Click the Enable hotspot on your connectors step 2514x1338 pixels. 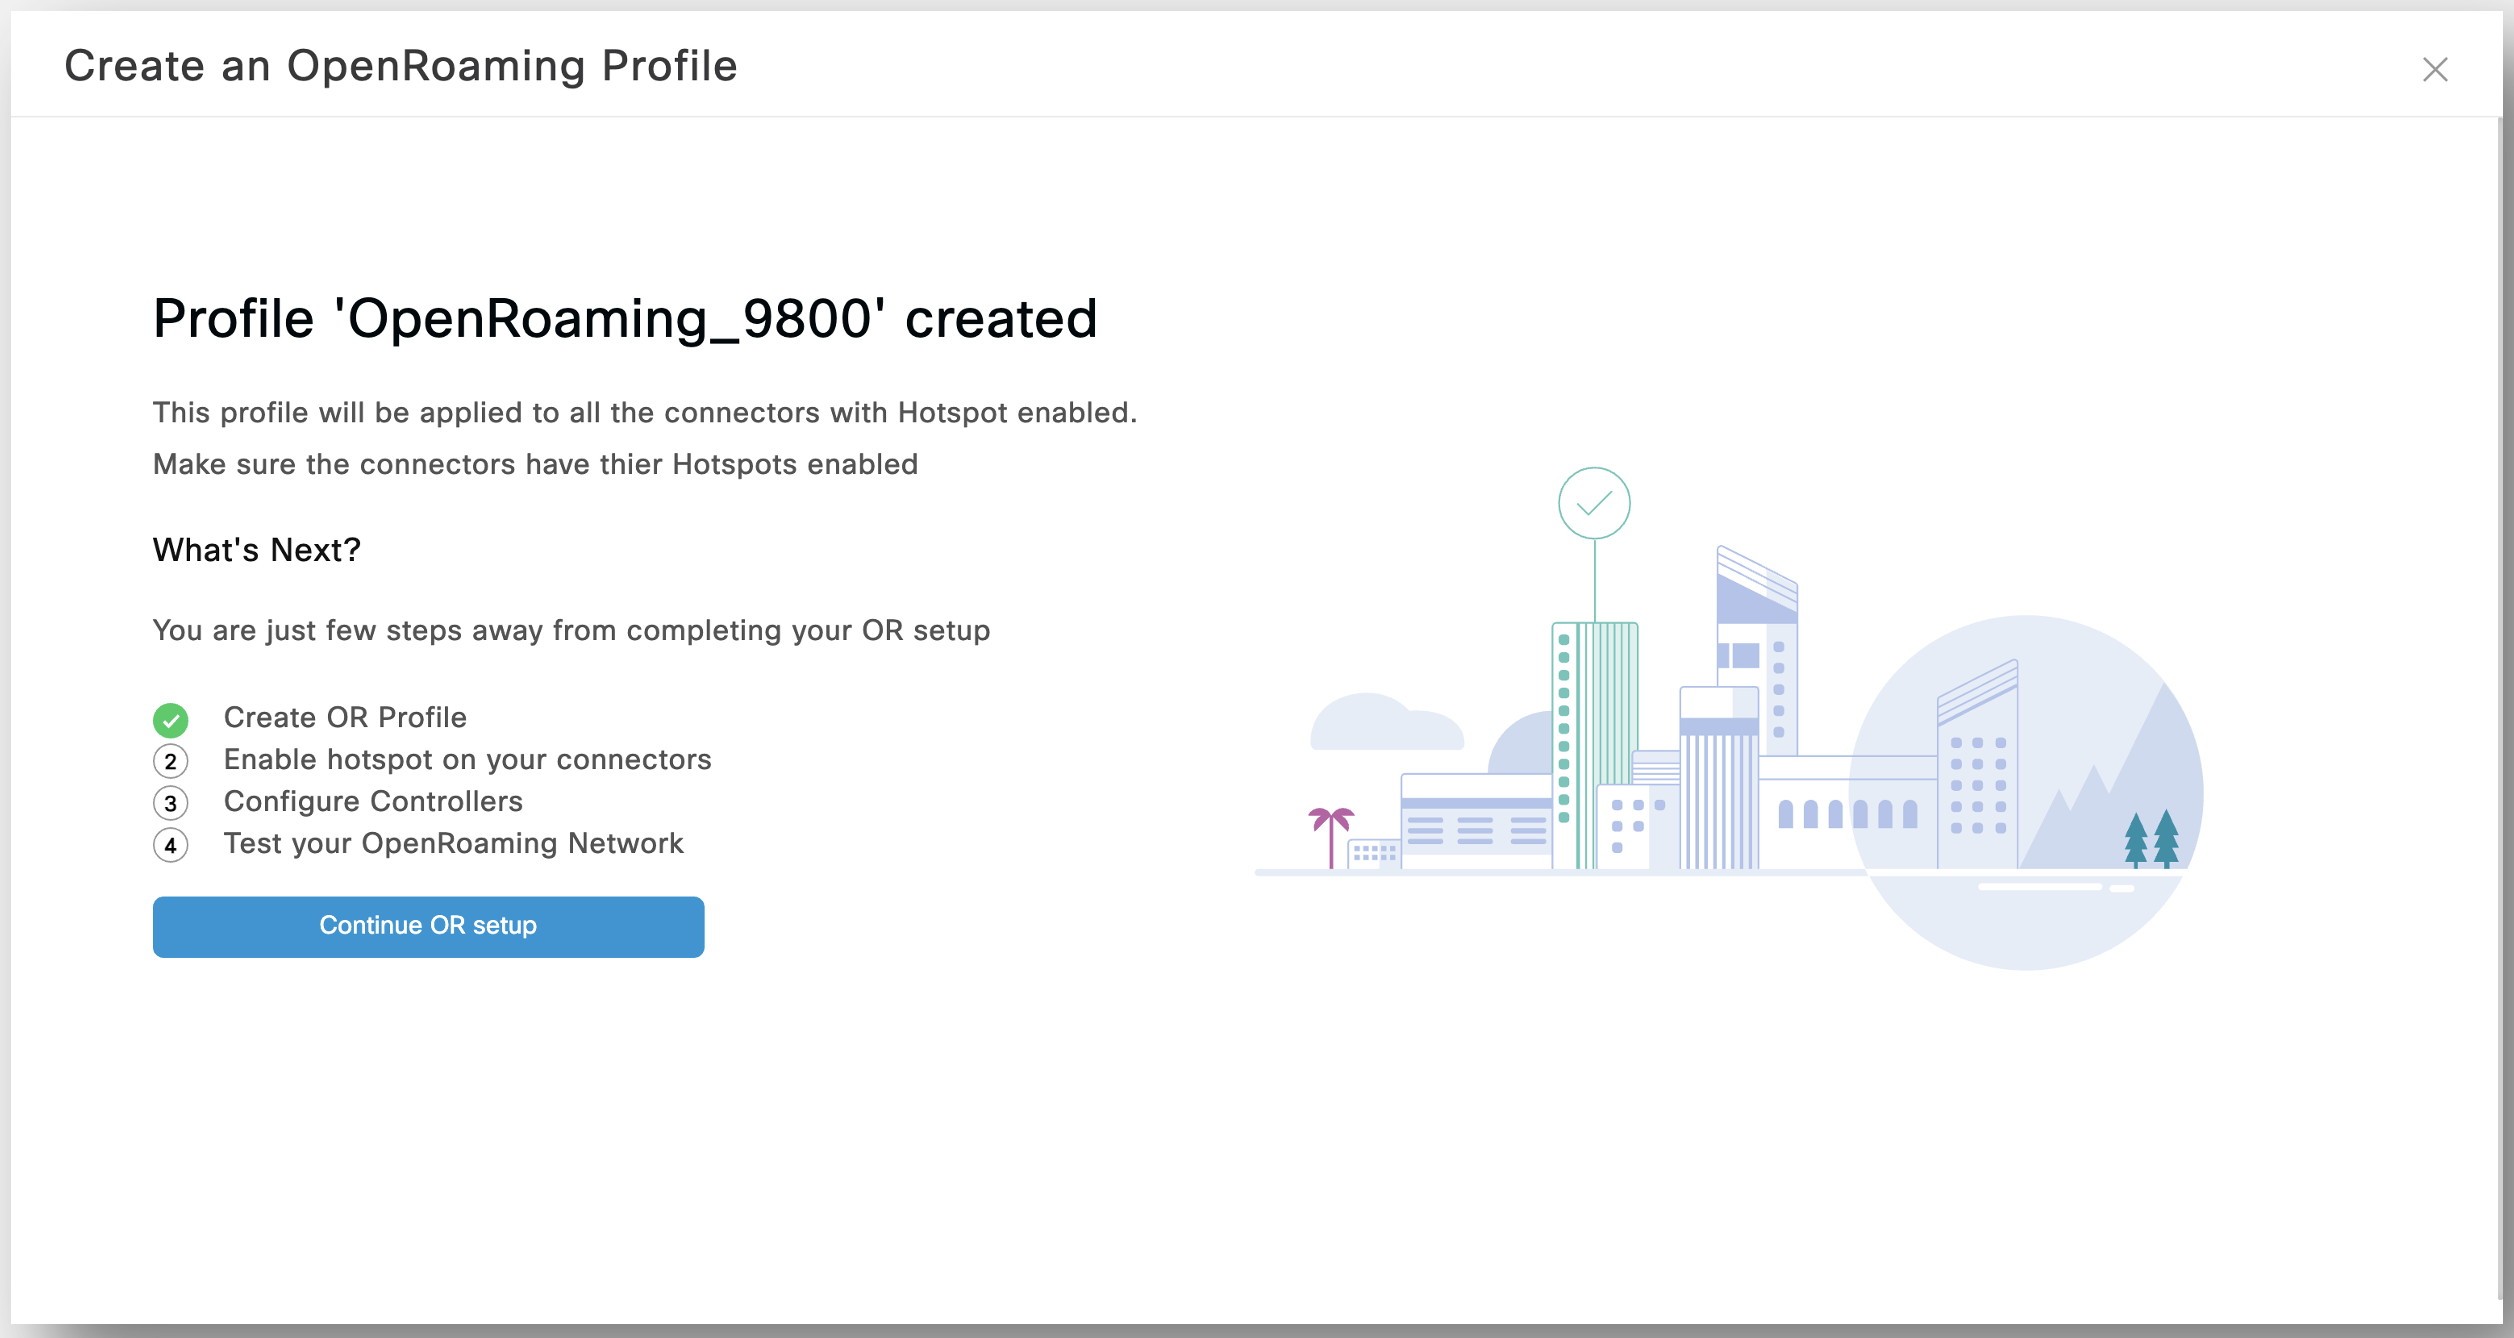[467, 759]
